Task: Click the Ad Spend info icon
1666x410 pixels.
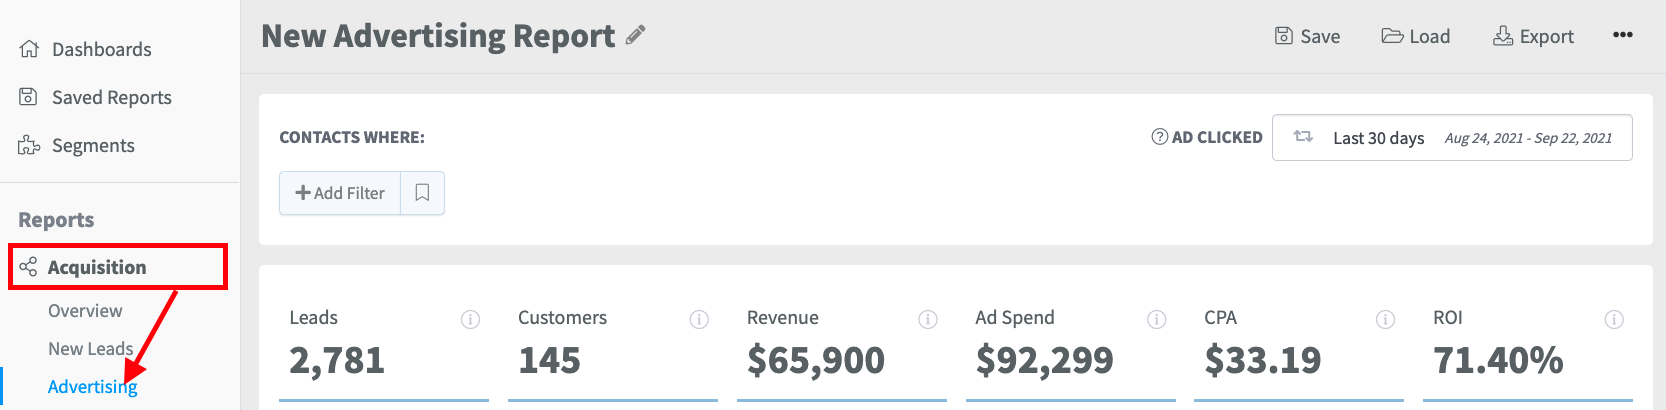Action: pos(1156,319)
